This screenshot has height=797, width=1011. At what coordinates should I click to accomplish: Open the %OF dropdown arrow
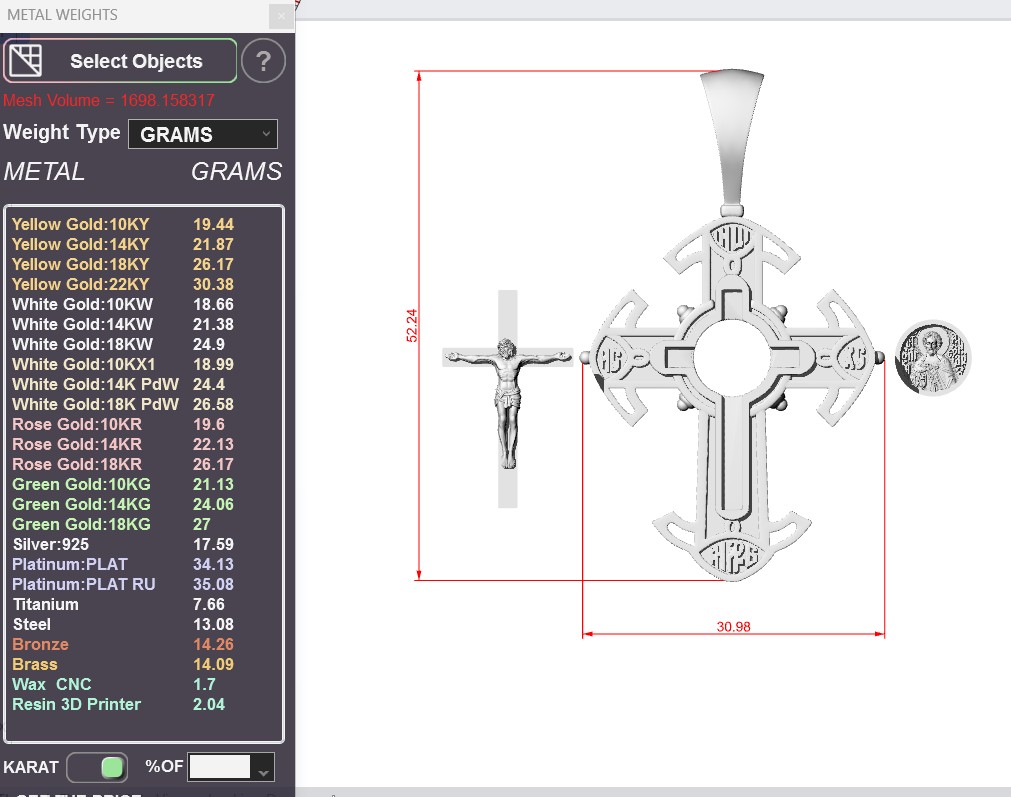(x=263, y=767)
